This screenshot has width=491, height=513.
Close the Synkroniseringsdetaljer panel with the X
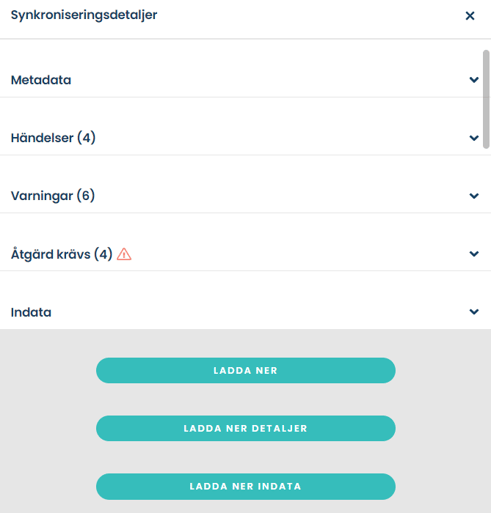pyautogui.click(x=470, y=16)
